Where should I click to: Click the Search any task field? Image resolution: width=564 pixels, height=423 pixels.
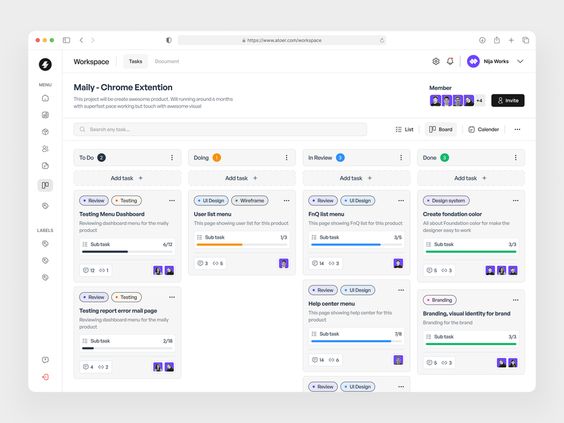220,129
